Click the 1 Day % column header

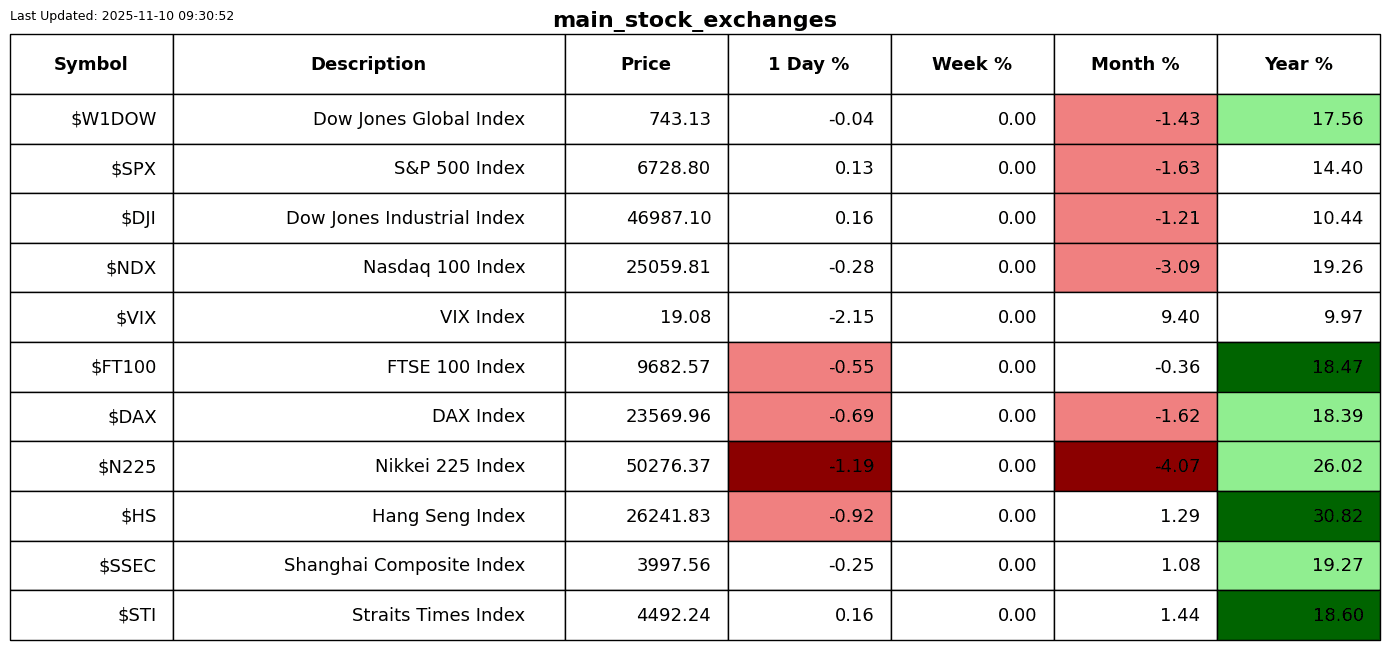(808, 64)
